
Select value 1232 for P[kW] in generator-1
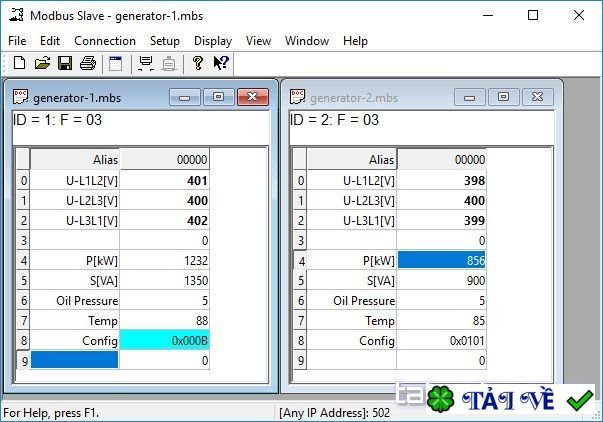pyautogui.click(x=165, y=260)
